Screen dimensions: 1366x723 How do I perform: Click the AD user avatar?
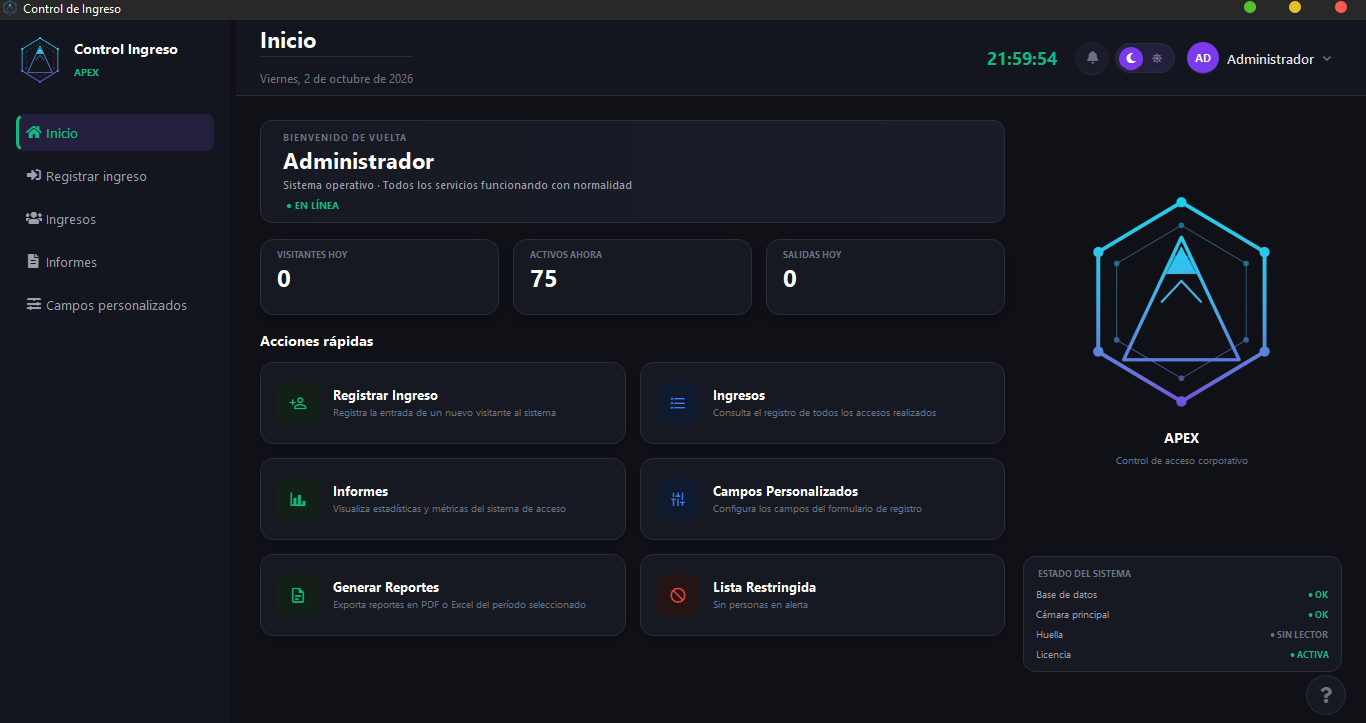[x=1203, y=58]
